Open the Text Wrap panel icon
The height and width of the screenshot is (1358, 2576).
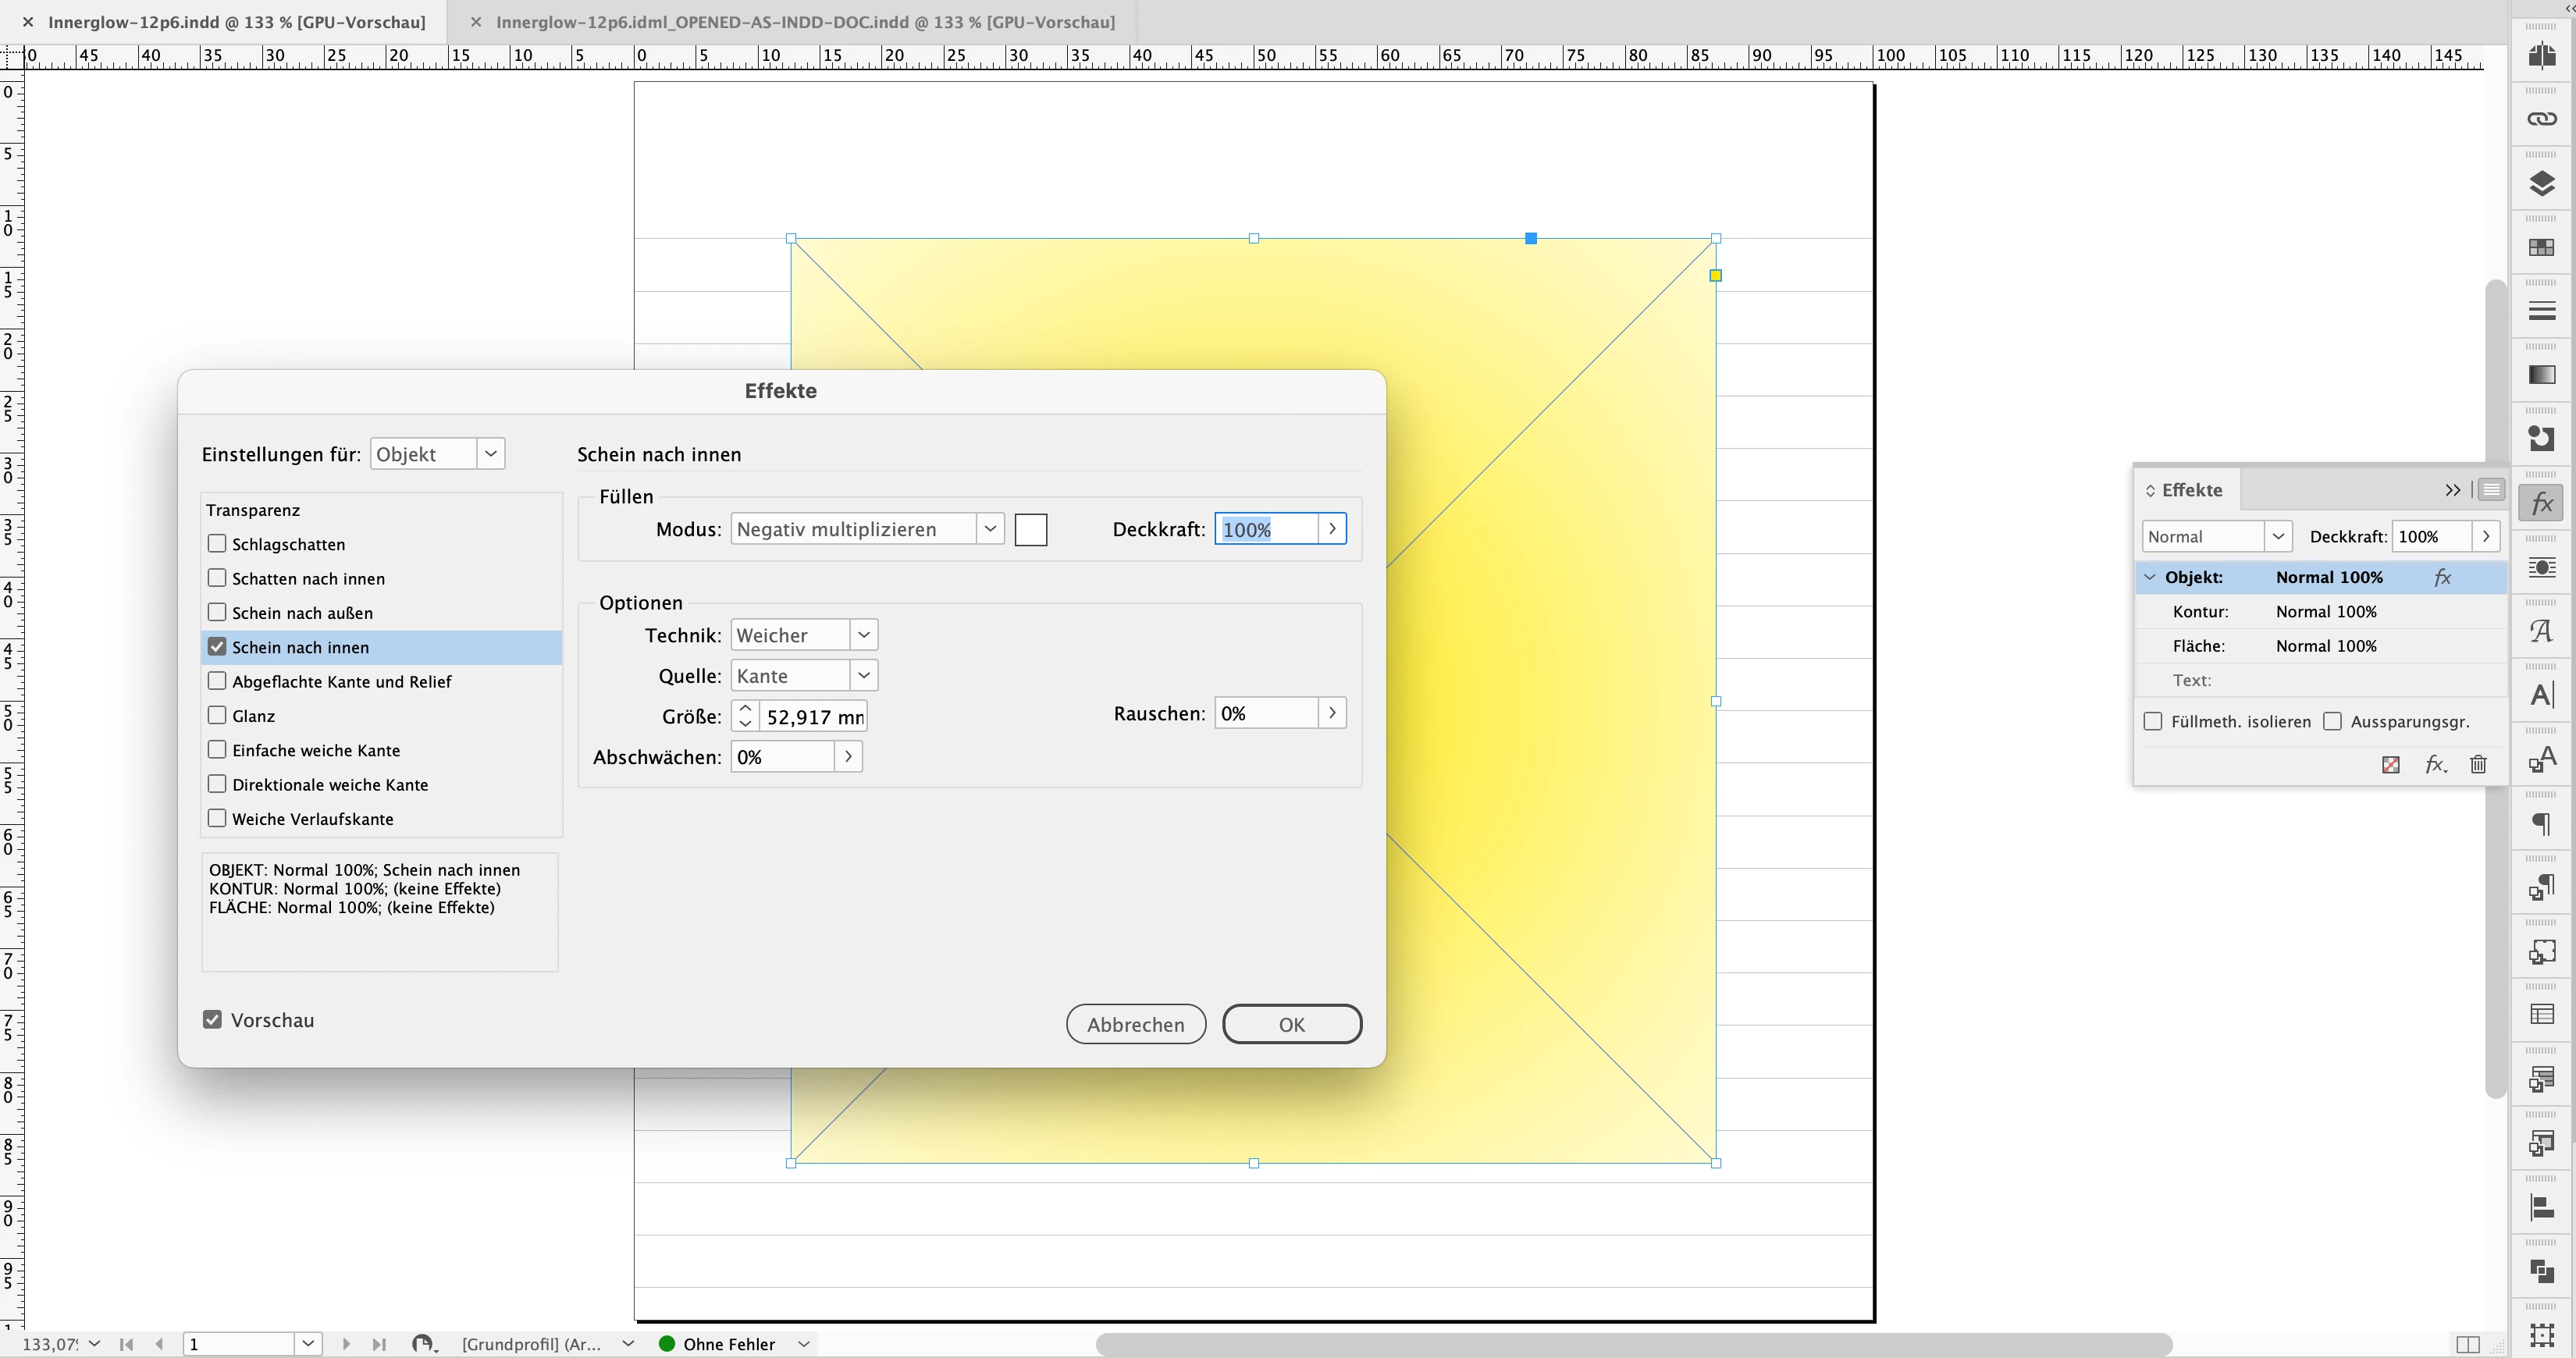coord(2541,567)
